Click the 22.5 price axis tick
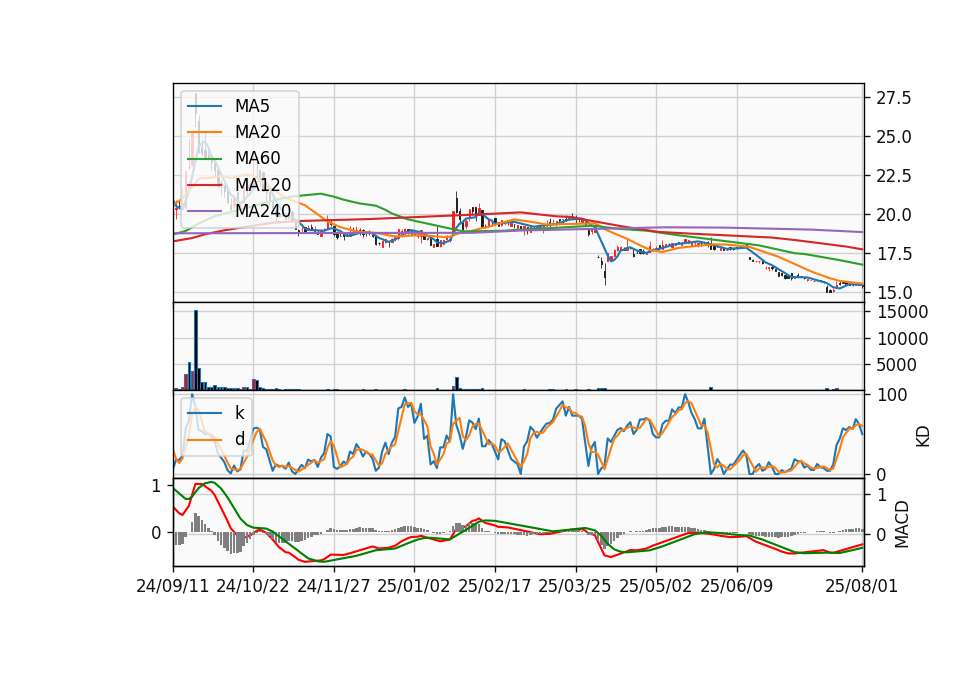The height and width of the screenshot is (690, 960). pos(893,176)
